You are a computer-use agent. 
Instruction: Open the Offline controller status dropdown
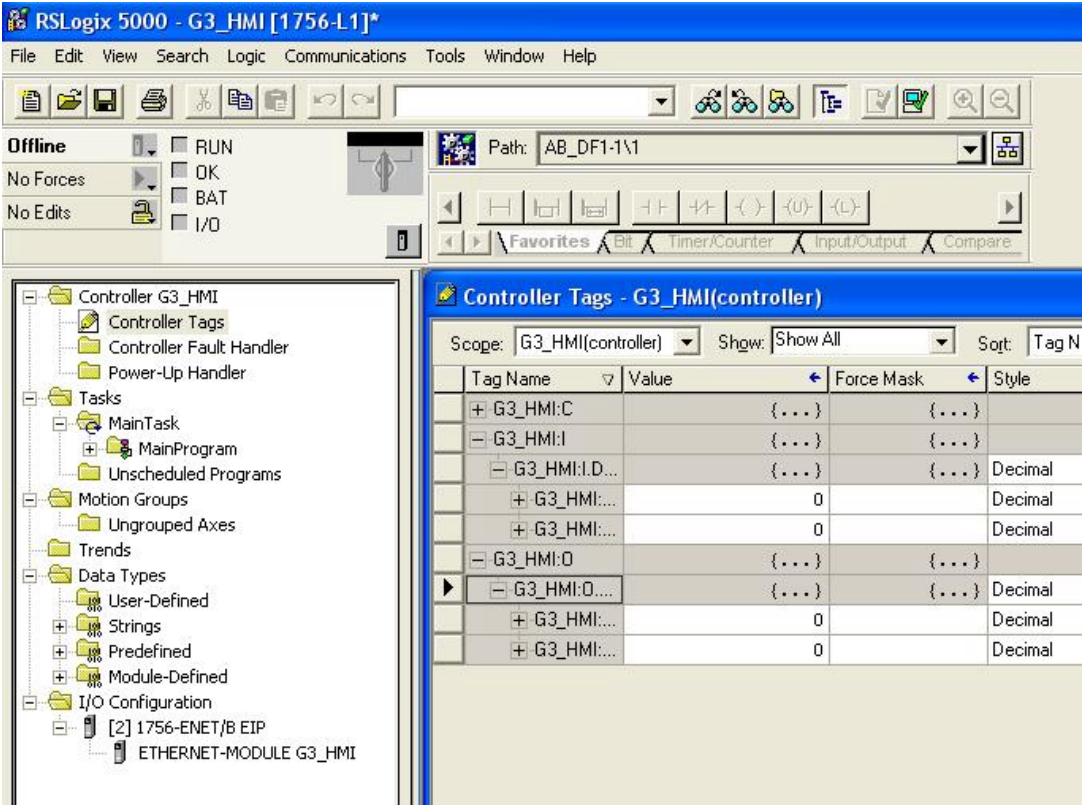pos(145,146)
